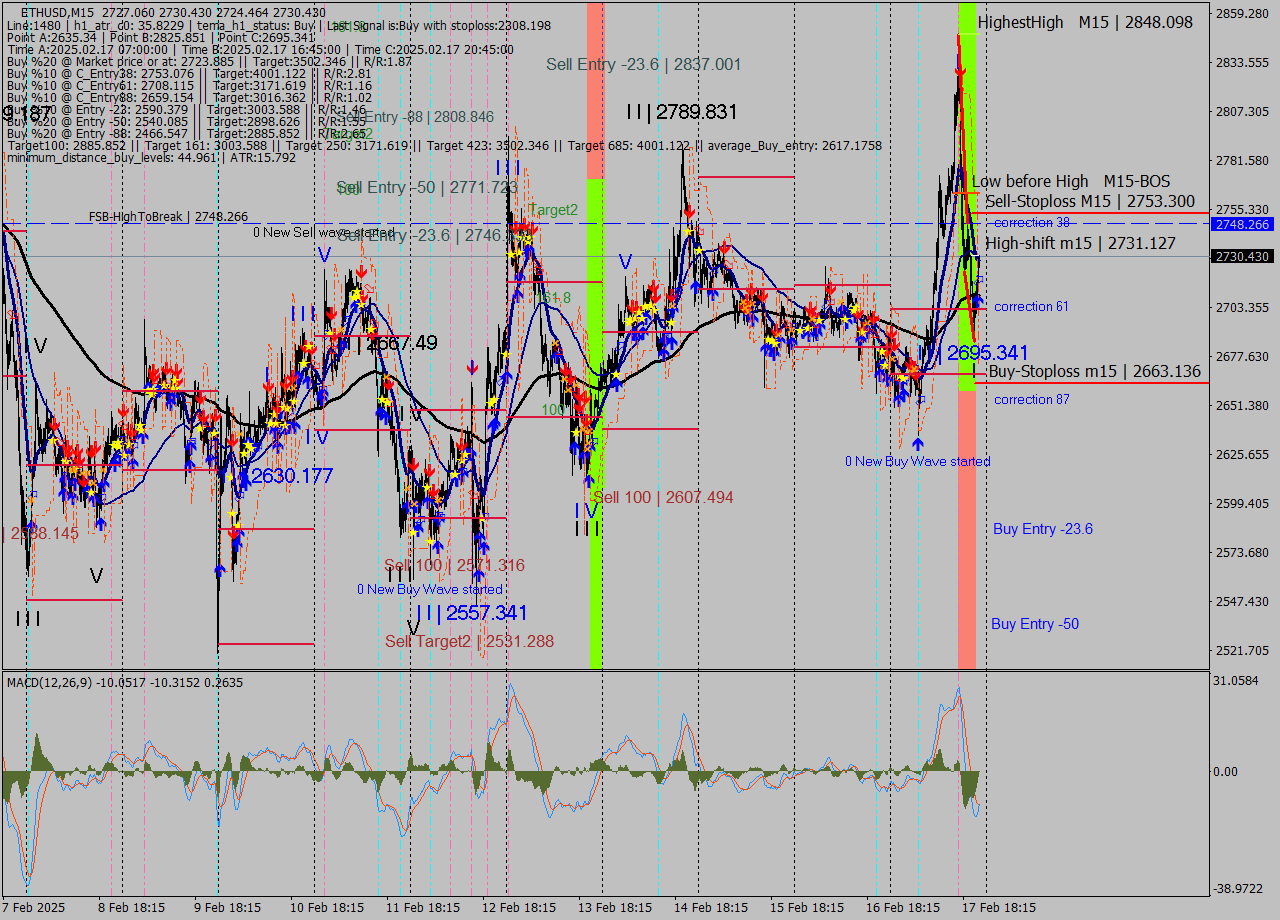Click the struck-through "correction 38" label
The image size is (1280, 920).
[x=1030, y=222]
